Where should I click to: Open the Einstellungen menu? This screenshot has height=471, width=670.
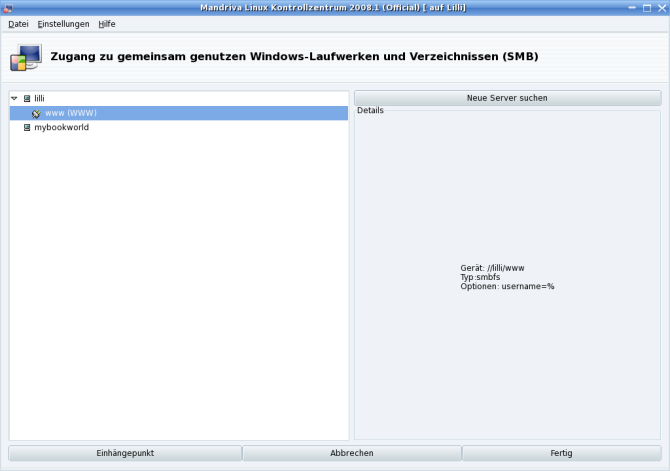tap(63, 23)
